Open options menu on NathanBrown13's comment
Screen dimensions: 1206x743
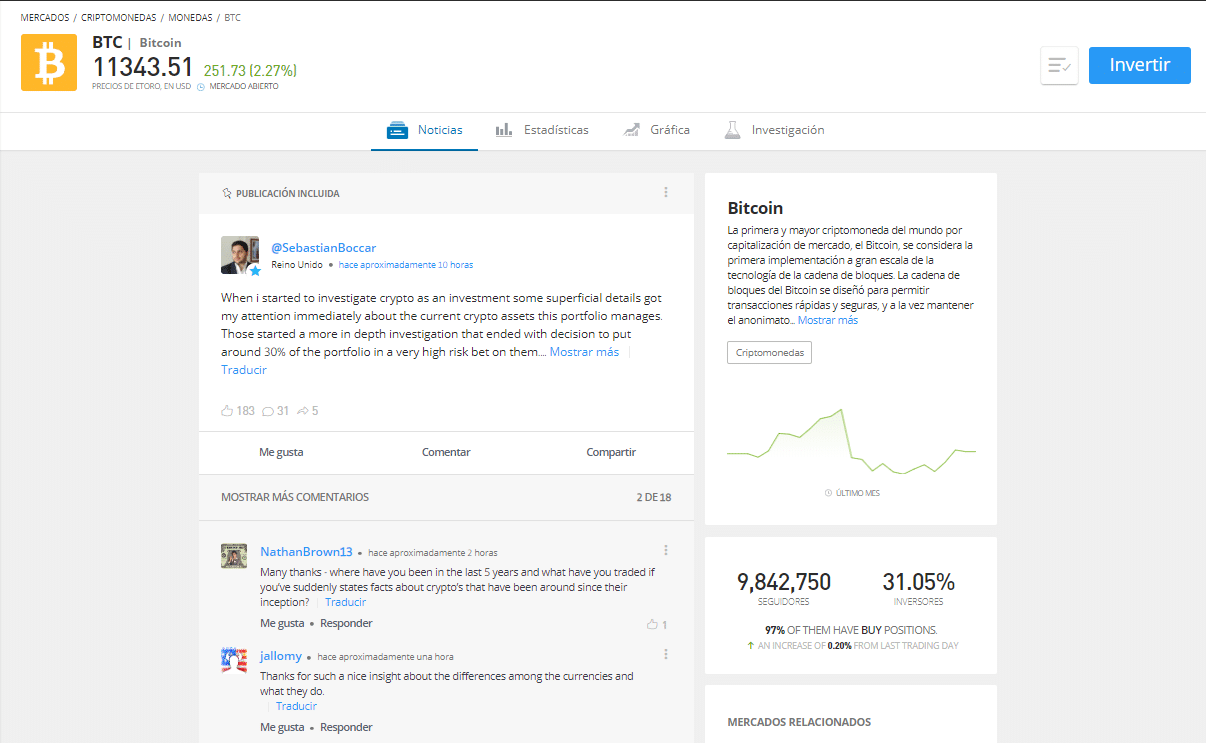pyautogui.click(x=666, y=550)
